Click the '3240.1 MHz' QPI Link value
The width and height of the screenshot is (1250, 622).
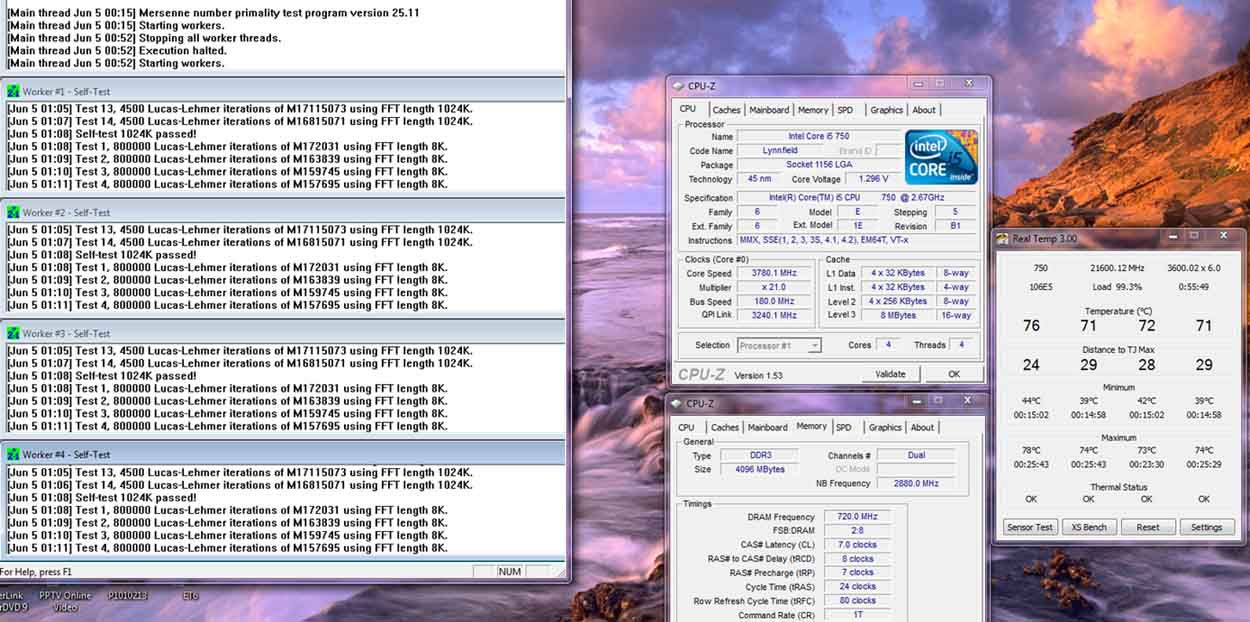click(776, 315)
